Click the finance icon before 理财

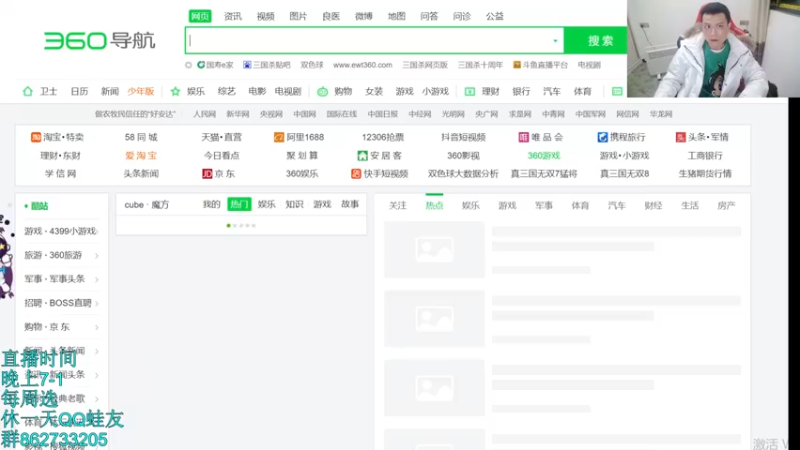coord(470,91)
